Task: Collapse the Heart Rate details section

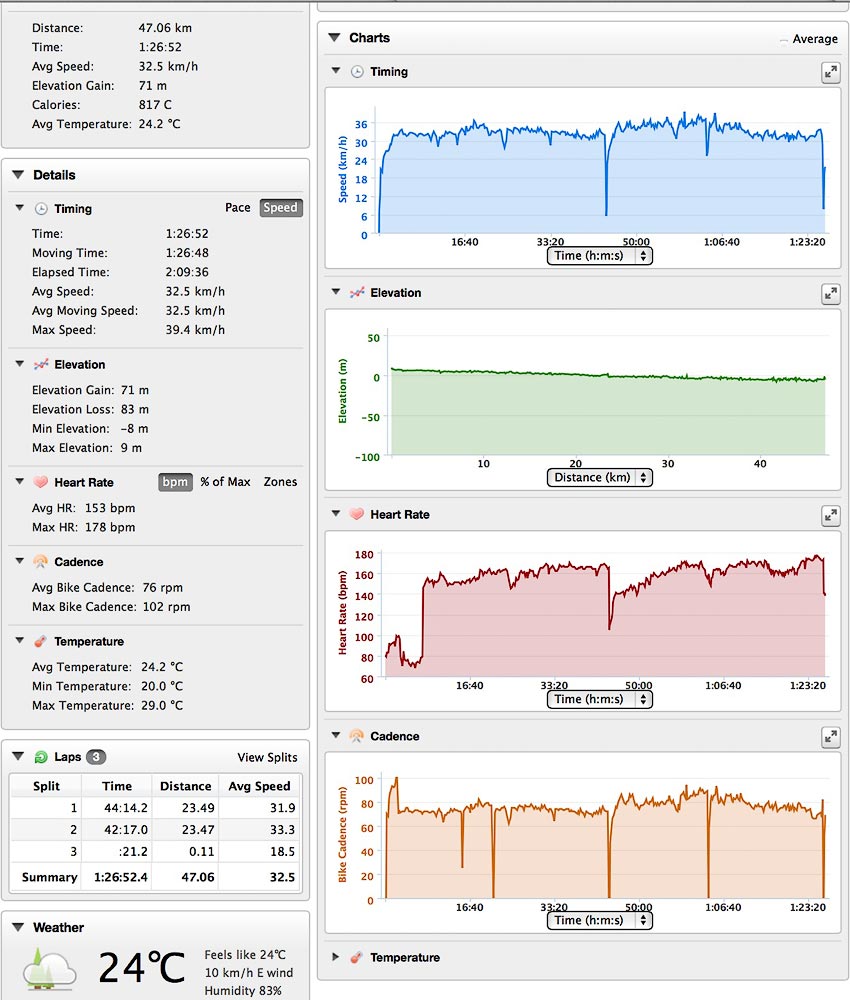Action: coord(20,482)
